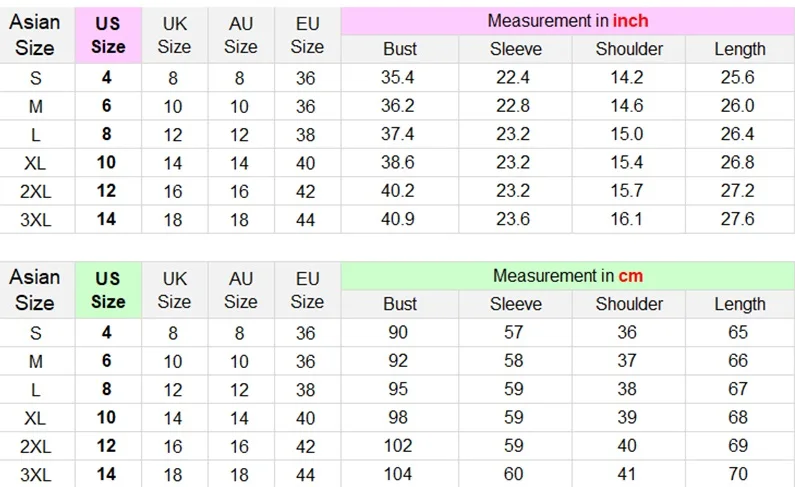Click bust value 102 in cm table
The width and height of the screenshot is (795, 487).
tap(398, 446)
